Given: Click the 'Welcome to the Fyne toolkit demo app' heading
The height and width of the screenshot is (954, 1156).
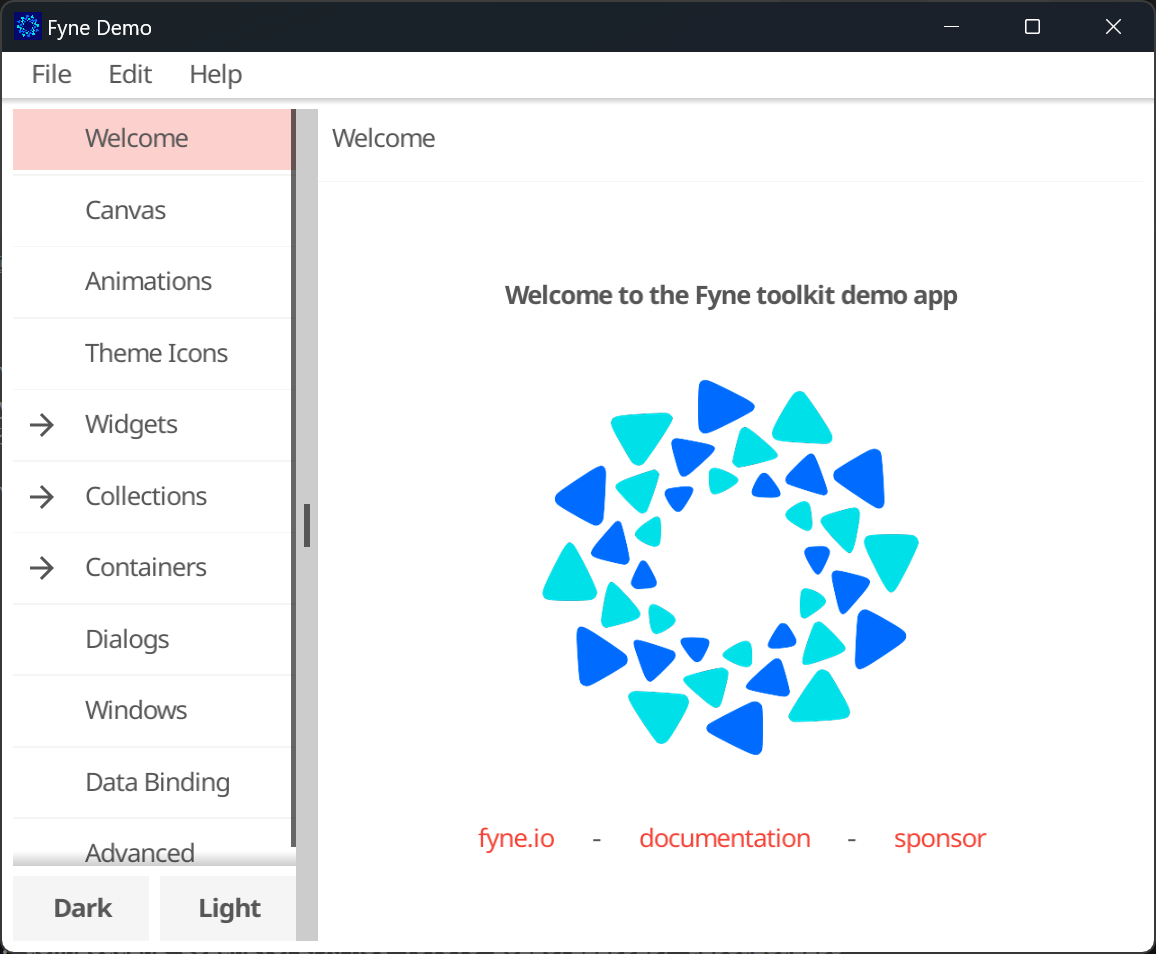Looking at the screenshot, I should click(x=731, y=296).
